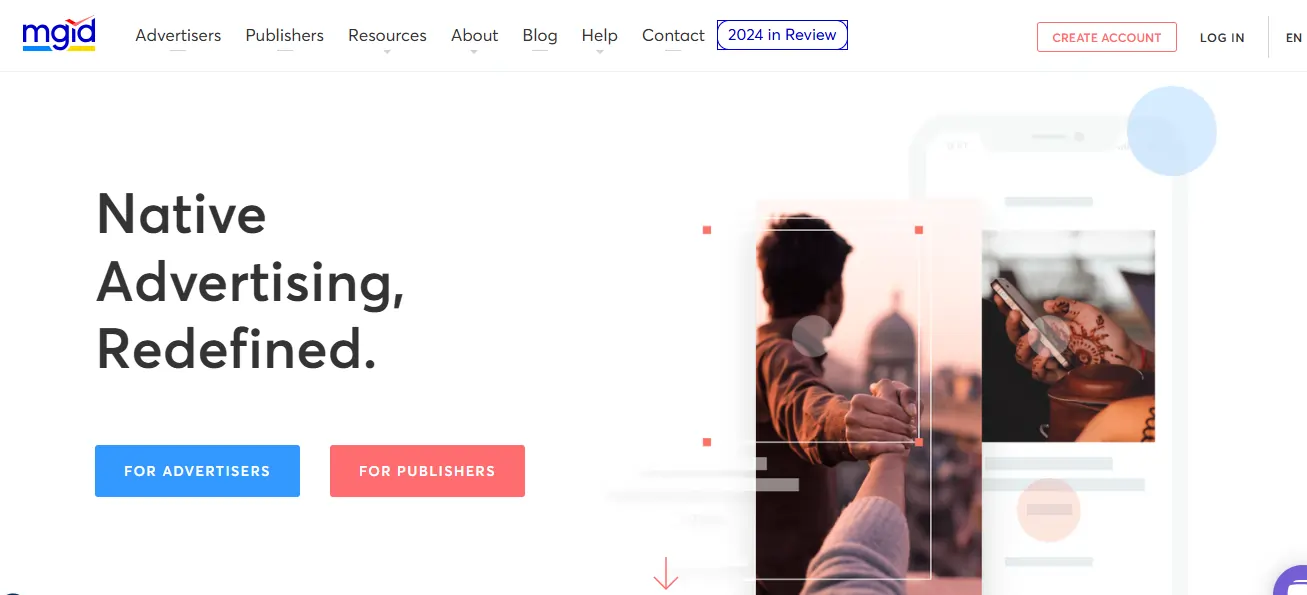
Task: Click the 2024 in Review button
Action: (x=782, y=35)
